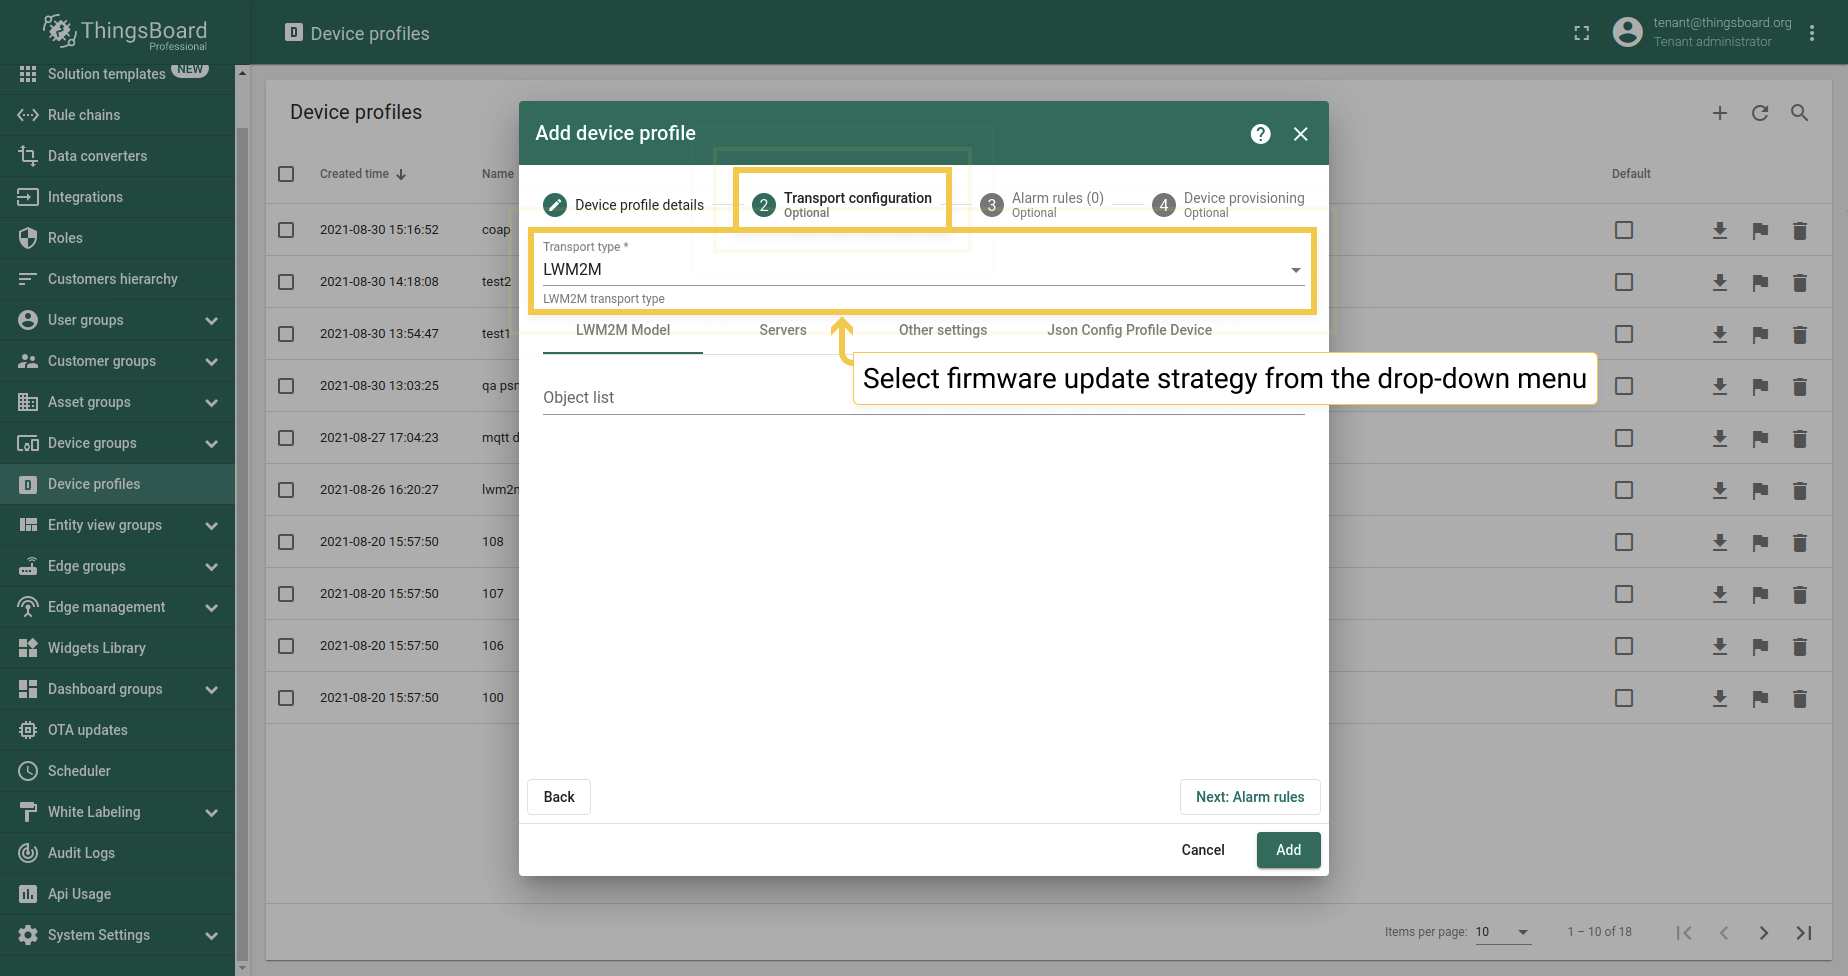Expand Edge management menu

[211, 607]
